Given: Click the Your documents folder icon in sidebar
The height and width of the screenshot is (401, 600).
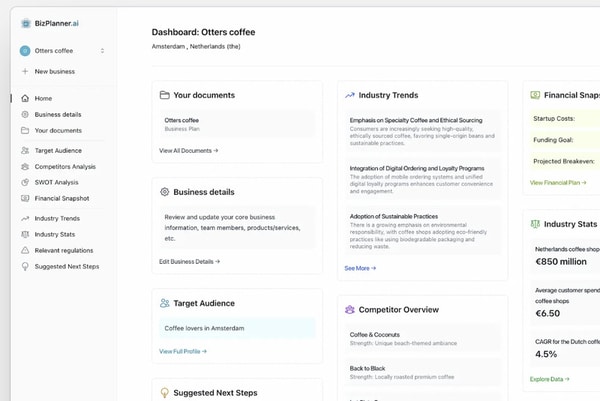Looking at the screenshot, I should pos(25,130).
